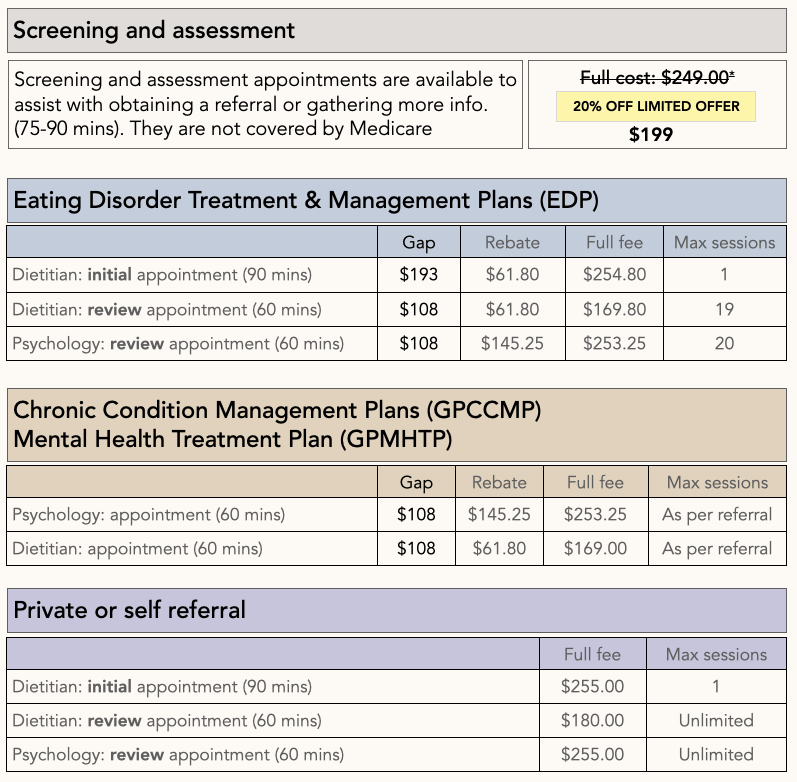This screenshot has width=797, height=782.
Task: Click the $169.80 full fee cell
Action: tap(615, 309)
